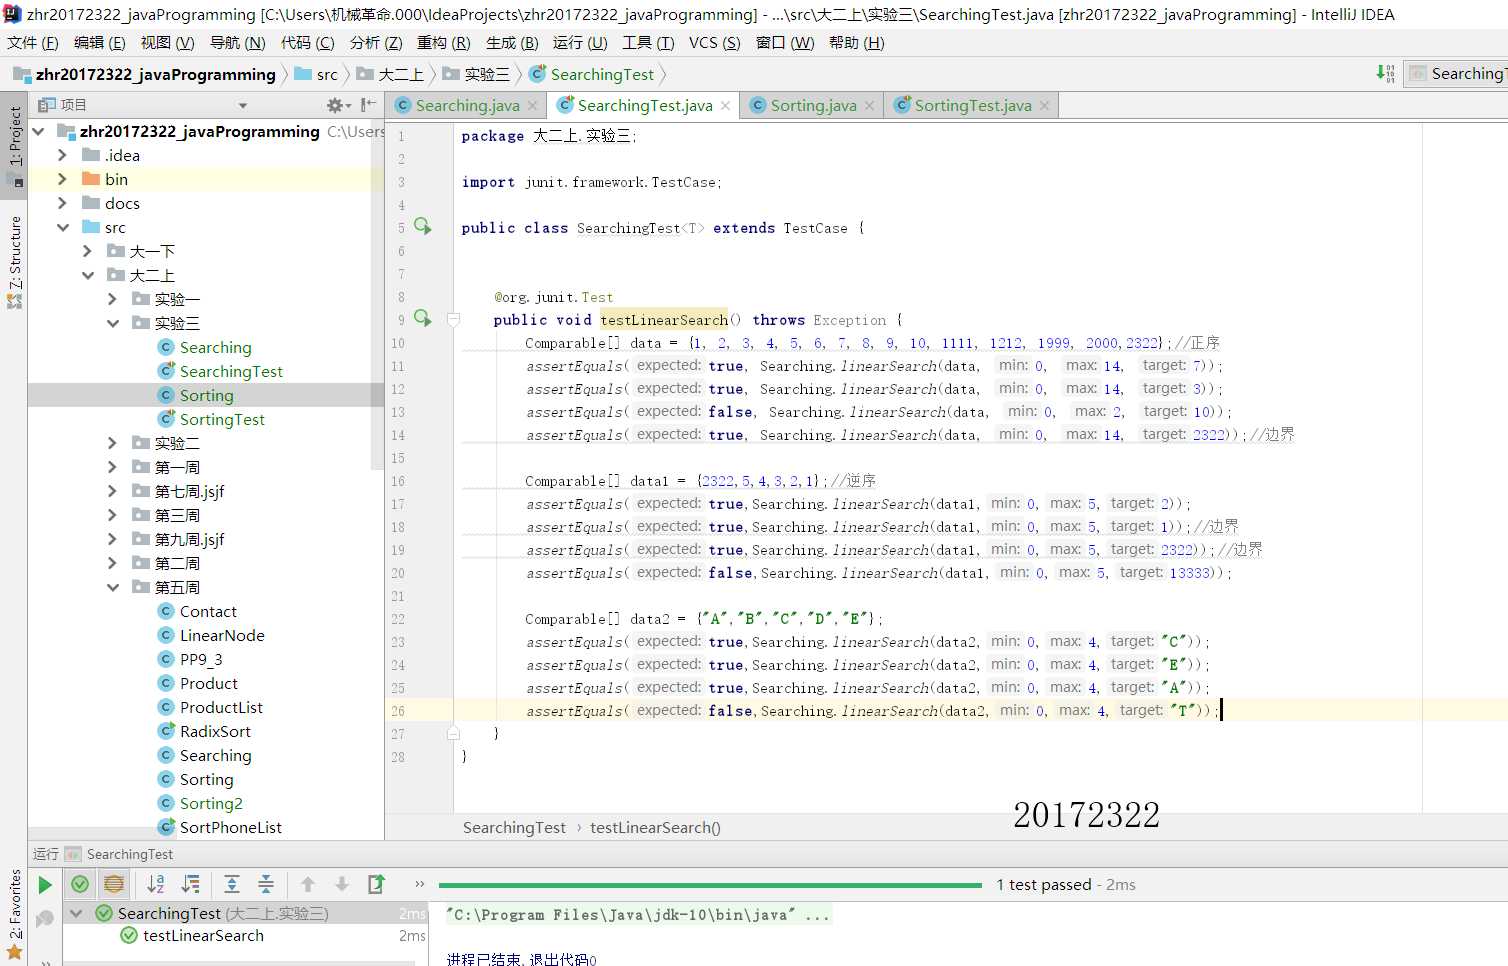Select RadixSort class in project tree
The width and height of the screenshot is (1508, 966).
pyautogui.click(x=215, y=731)
